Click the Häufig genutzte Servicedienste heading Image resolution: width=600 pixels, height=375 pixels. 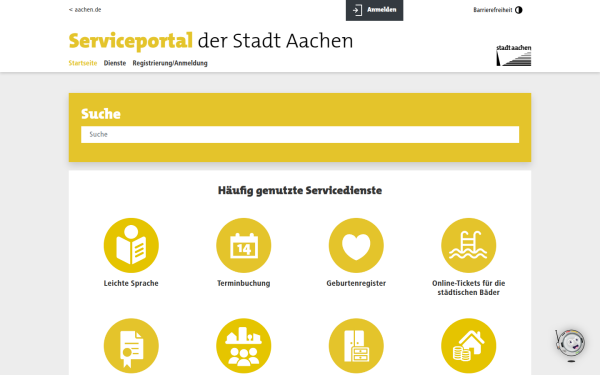[x=300, y=190]
